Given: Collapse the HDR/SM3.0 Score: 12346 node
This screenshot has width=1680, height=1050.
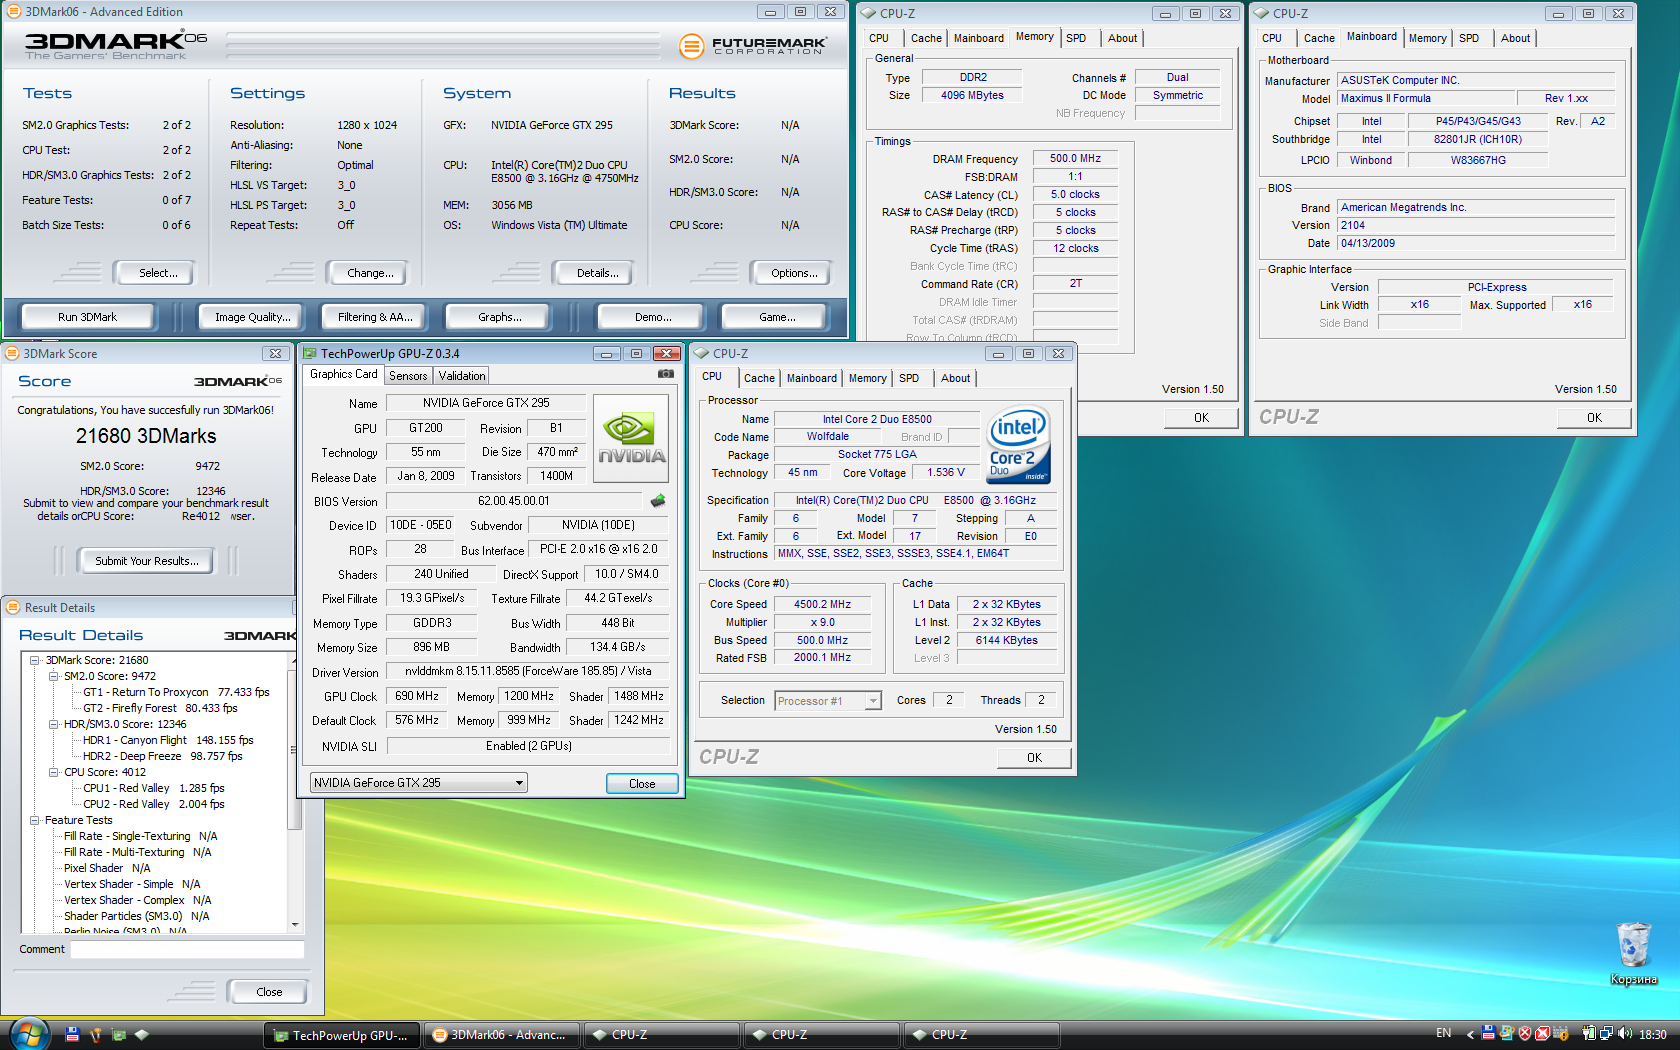Looking at the screenshot, I should pyautogui.click(x=54, y=724).
